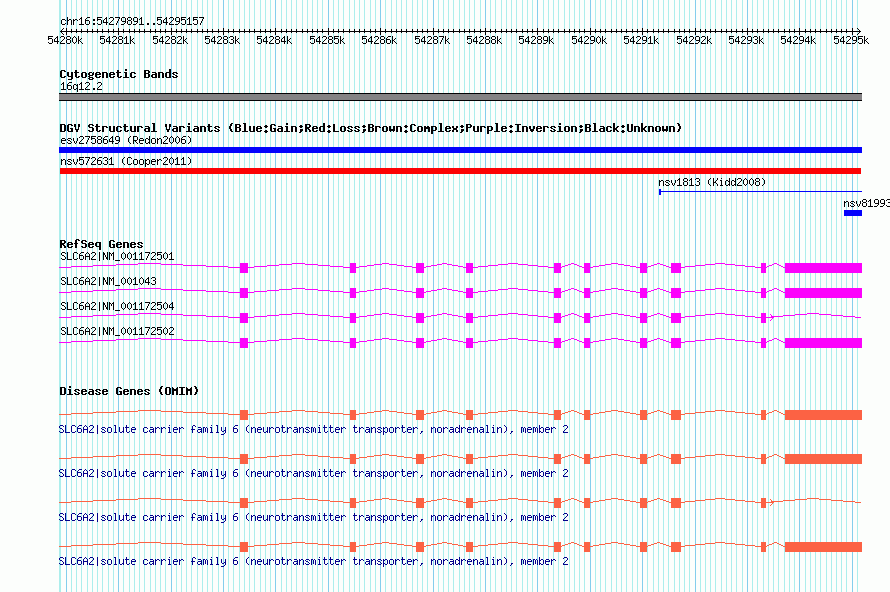Image resolution: width=890 pixels, height=592 pixels.
Task: Open the topmost OMIM SLC6A2 solute carrier link
Action: (x=313, y=430)
